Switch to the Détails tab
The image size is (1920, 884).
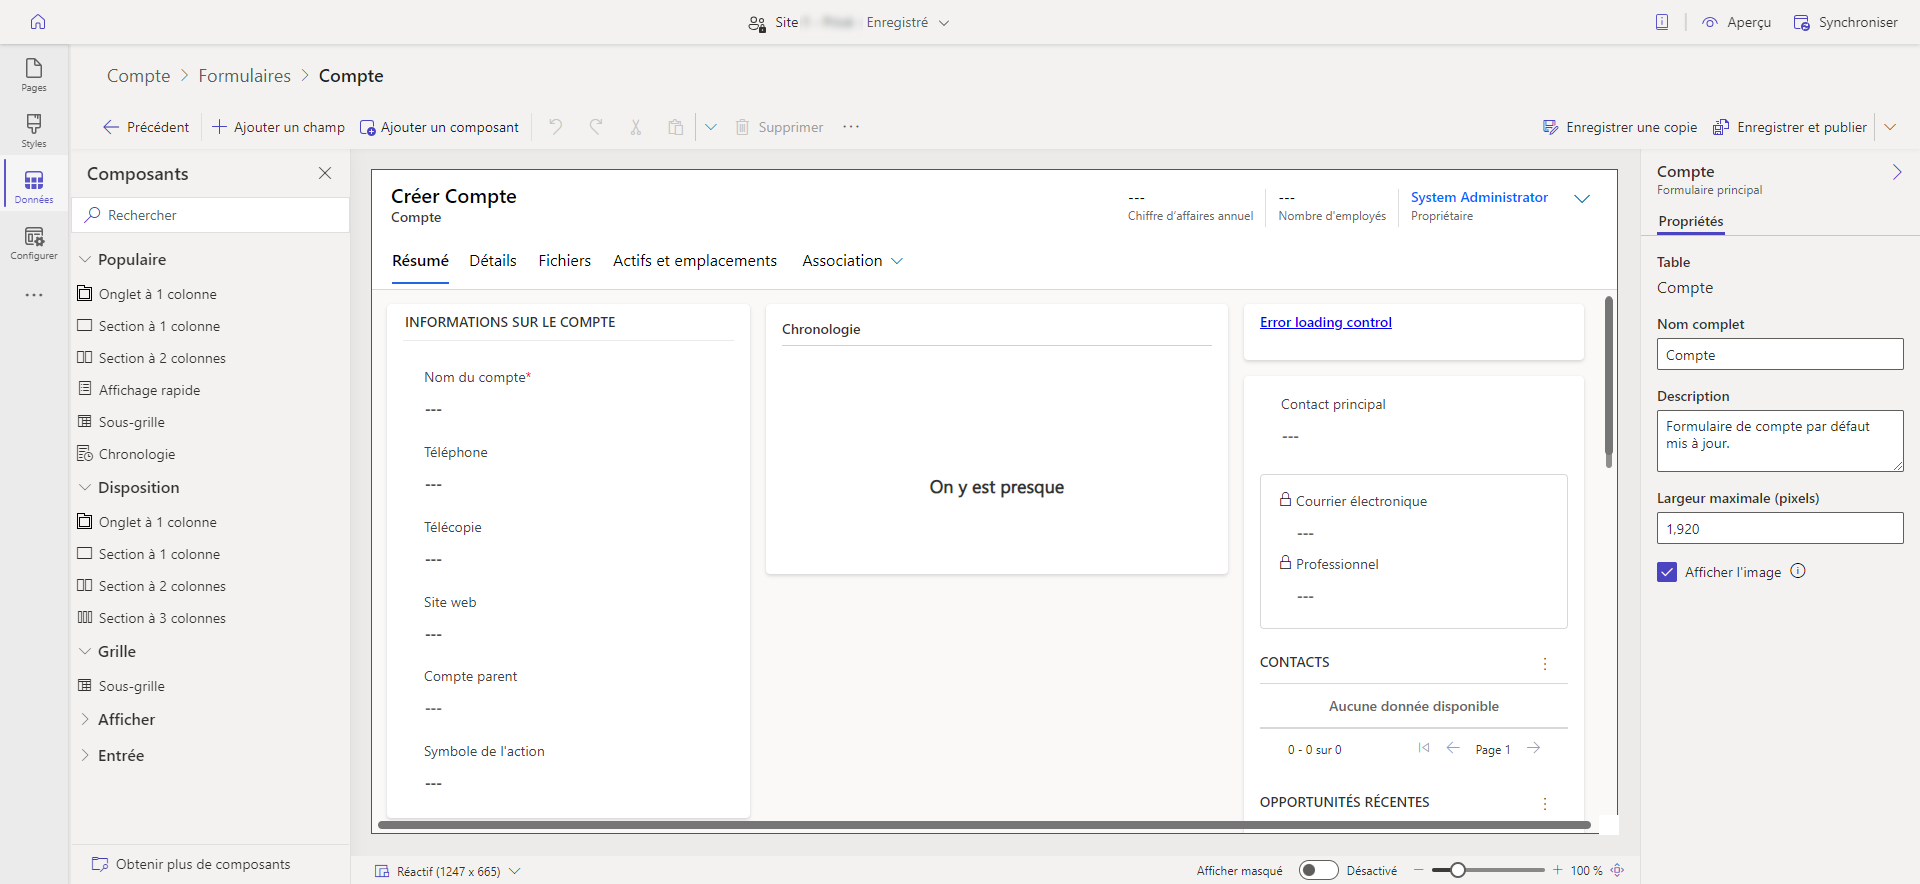tap(493, 261)
